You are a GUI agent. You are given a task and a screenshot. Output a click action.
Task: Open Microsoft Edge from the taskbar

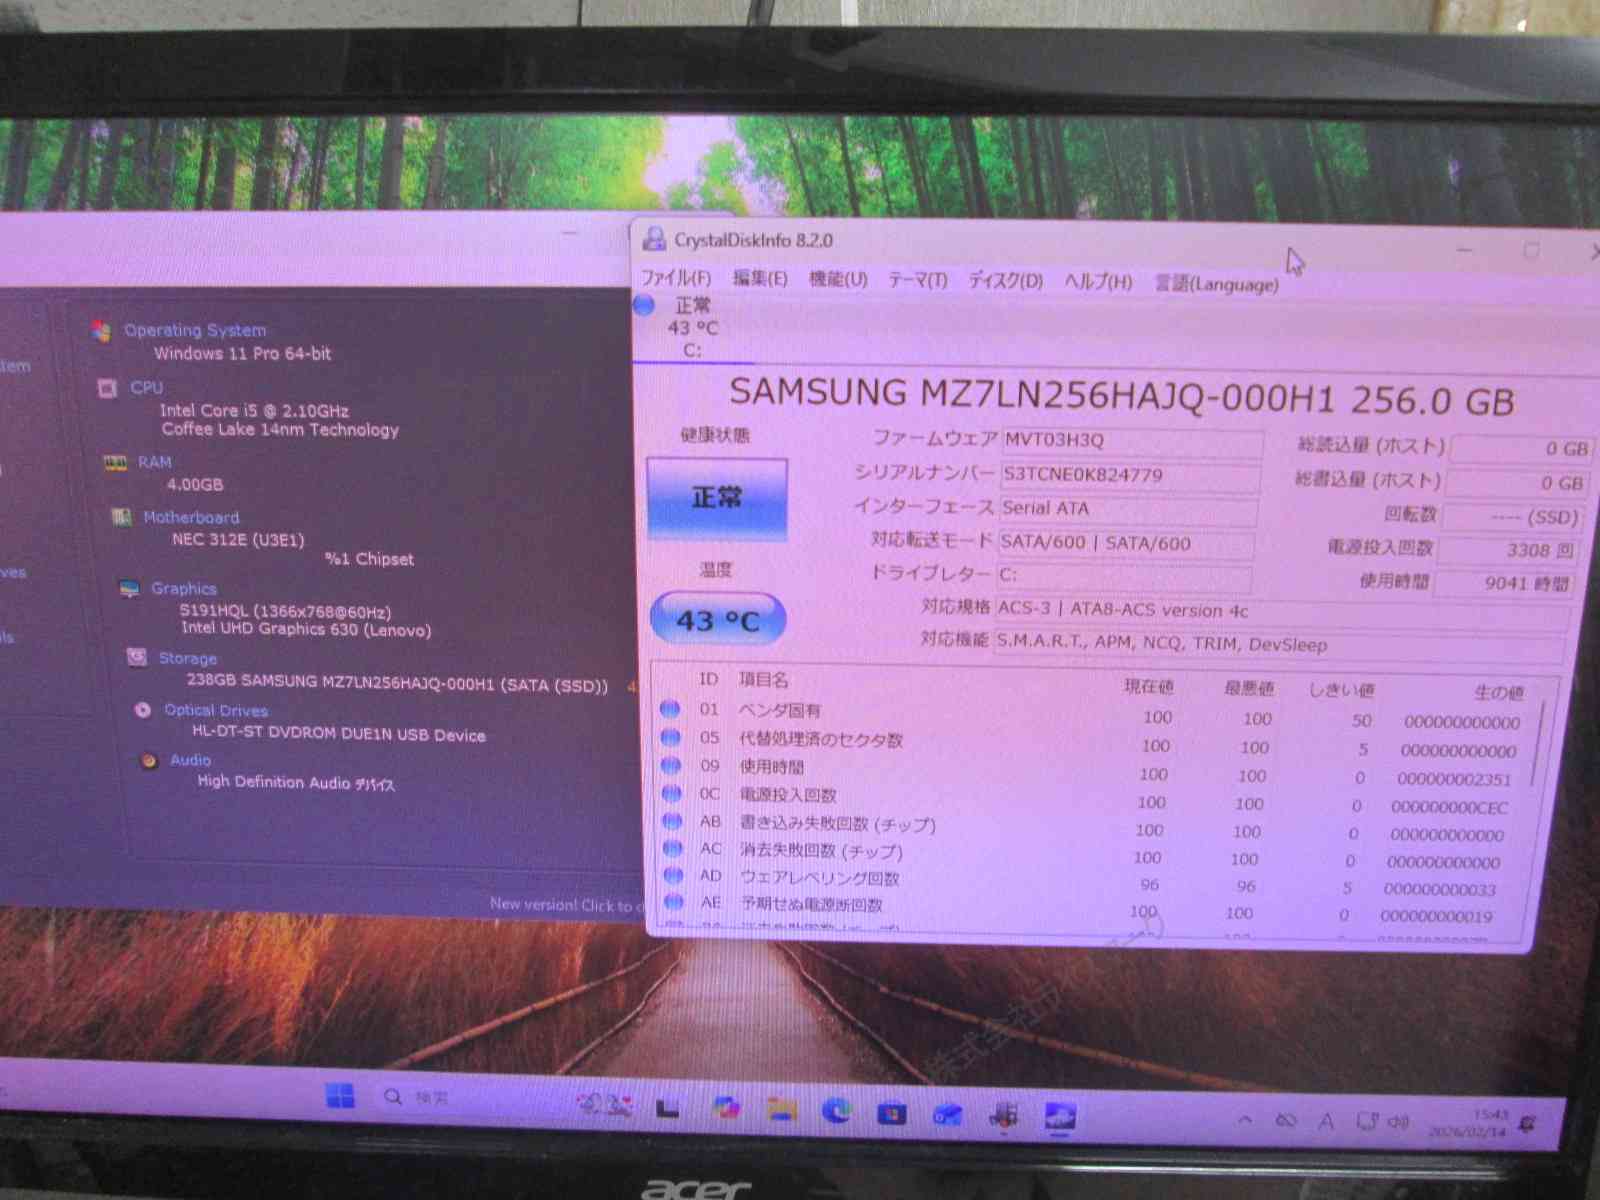pos(836,1110)
